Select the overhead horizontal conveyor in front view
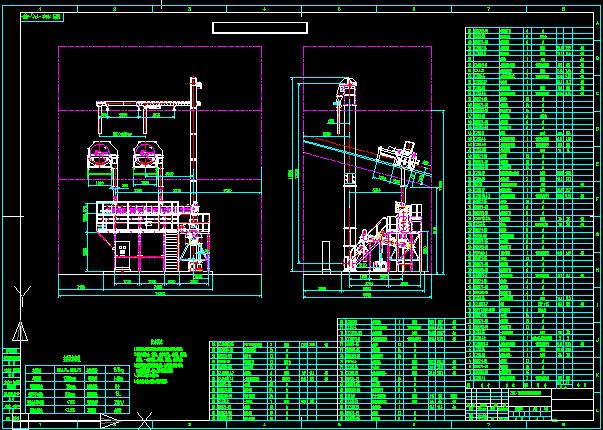603x430 pixels. pyautogui.click(x=148, y=104)
